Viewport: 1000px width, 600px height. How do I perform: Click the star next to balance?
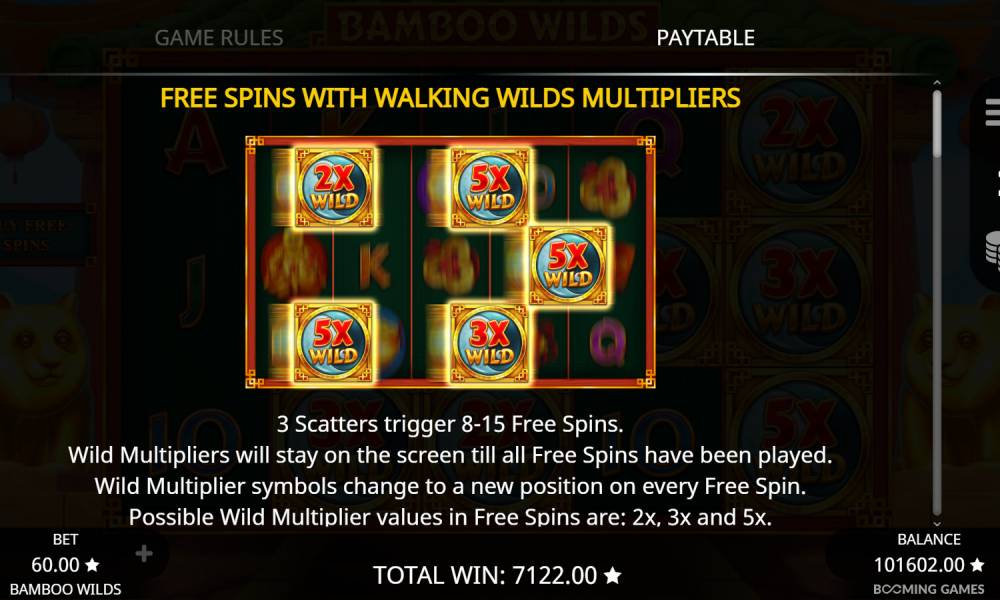click(x=977, y=565)
